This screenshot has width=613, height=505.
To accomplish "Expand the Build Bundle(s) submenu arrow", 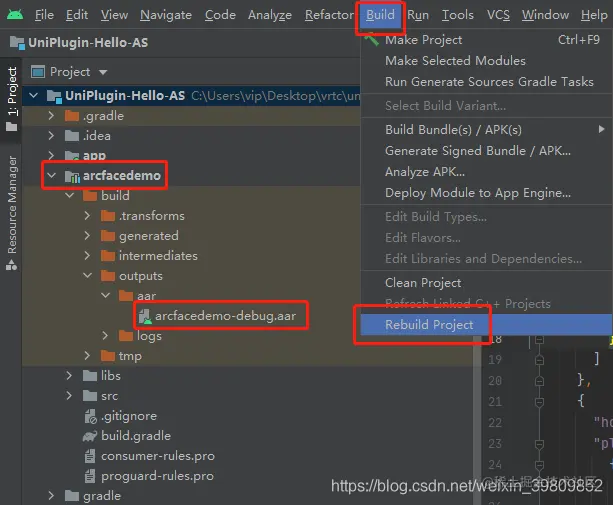I will click(x=601, y=129).
